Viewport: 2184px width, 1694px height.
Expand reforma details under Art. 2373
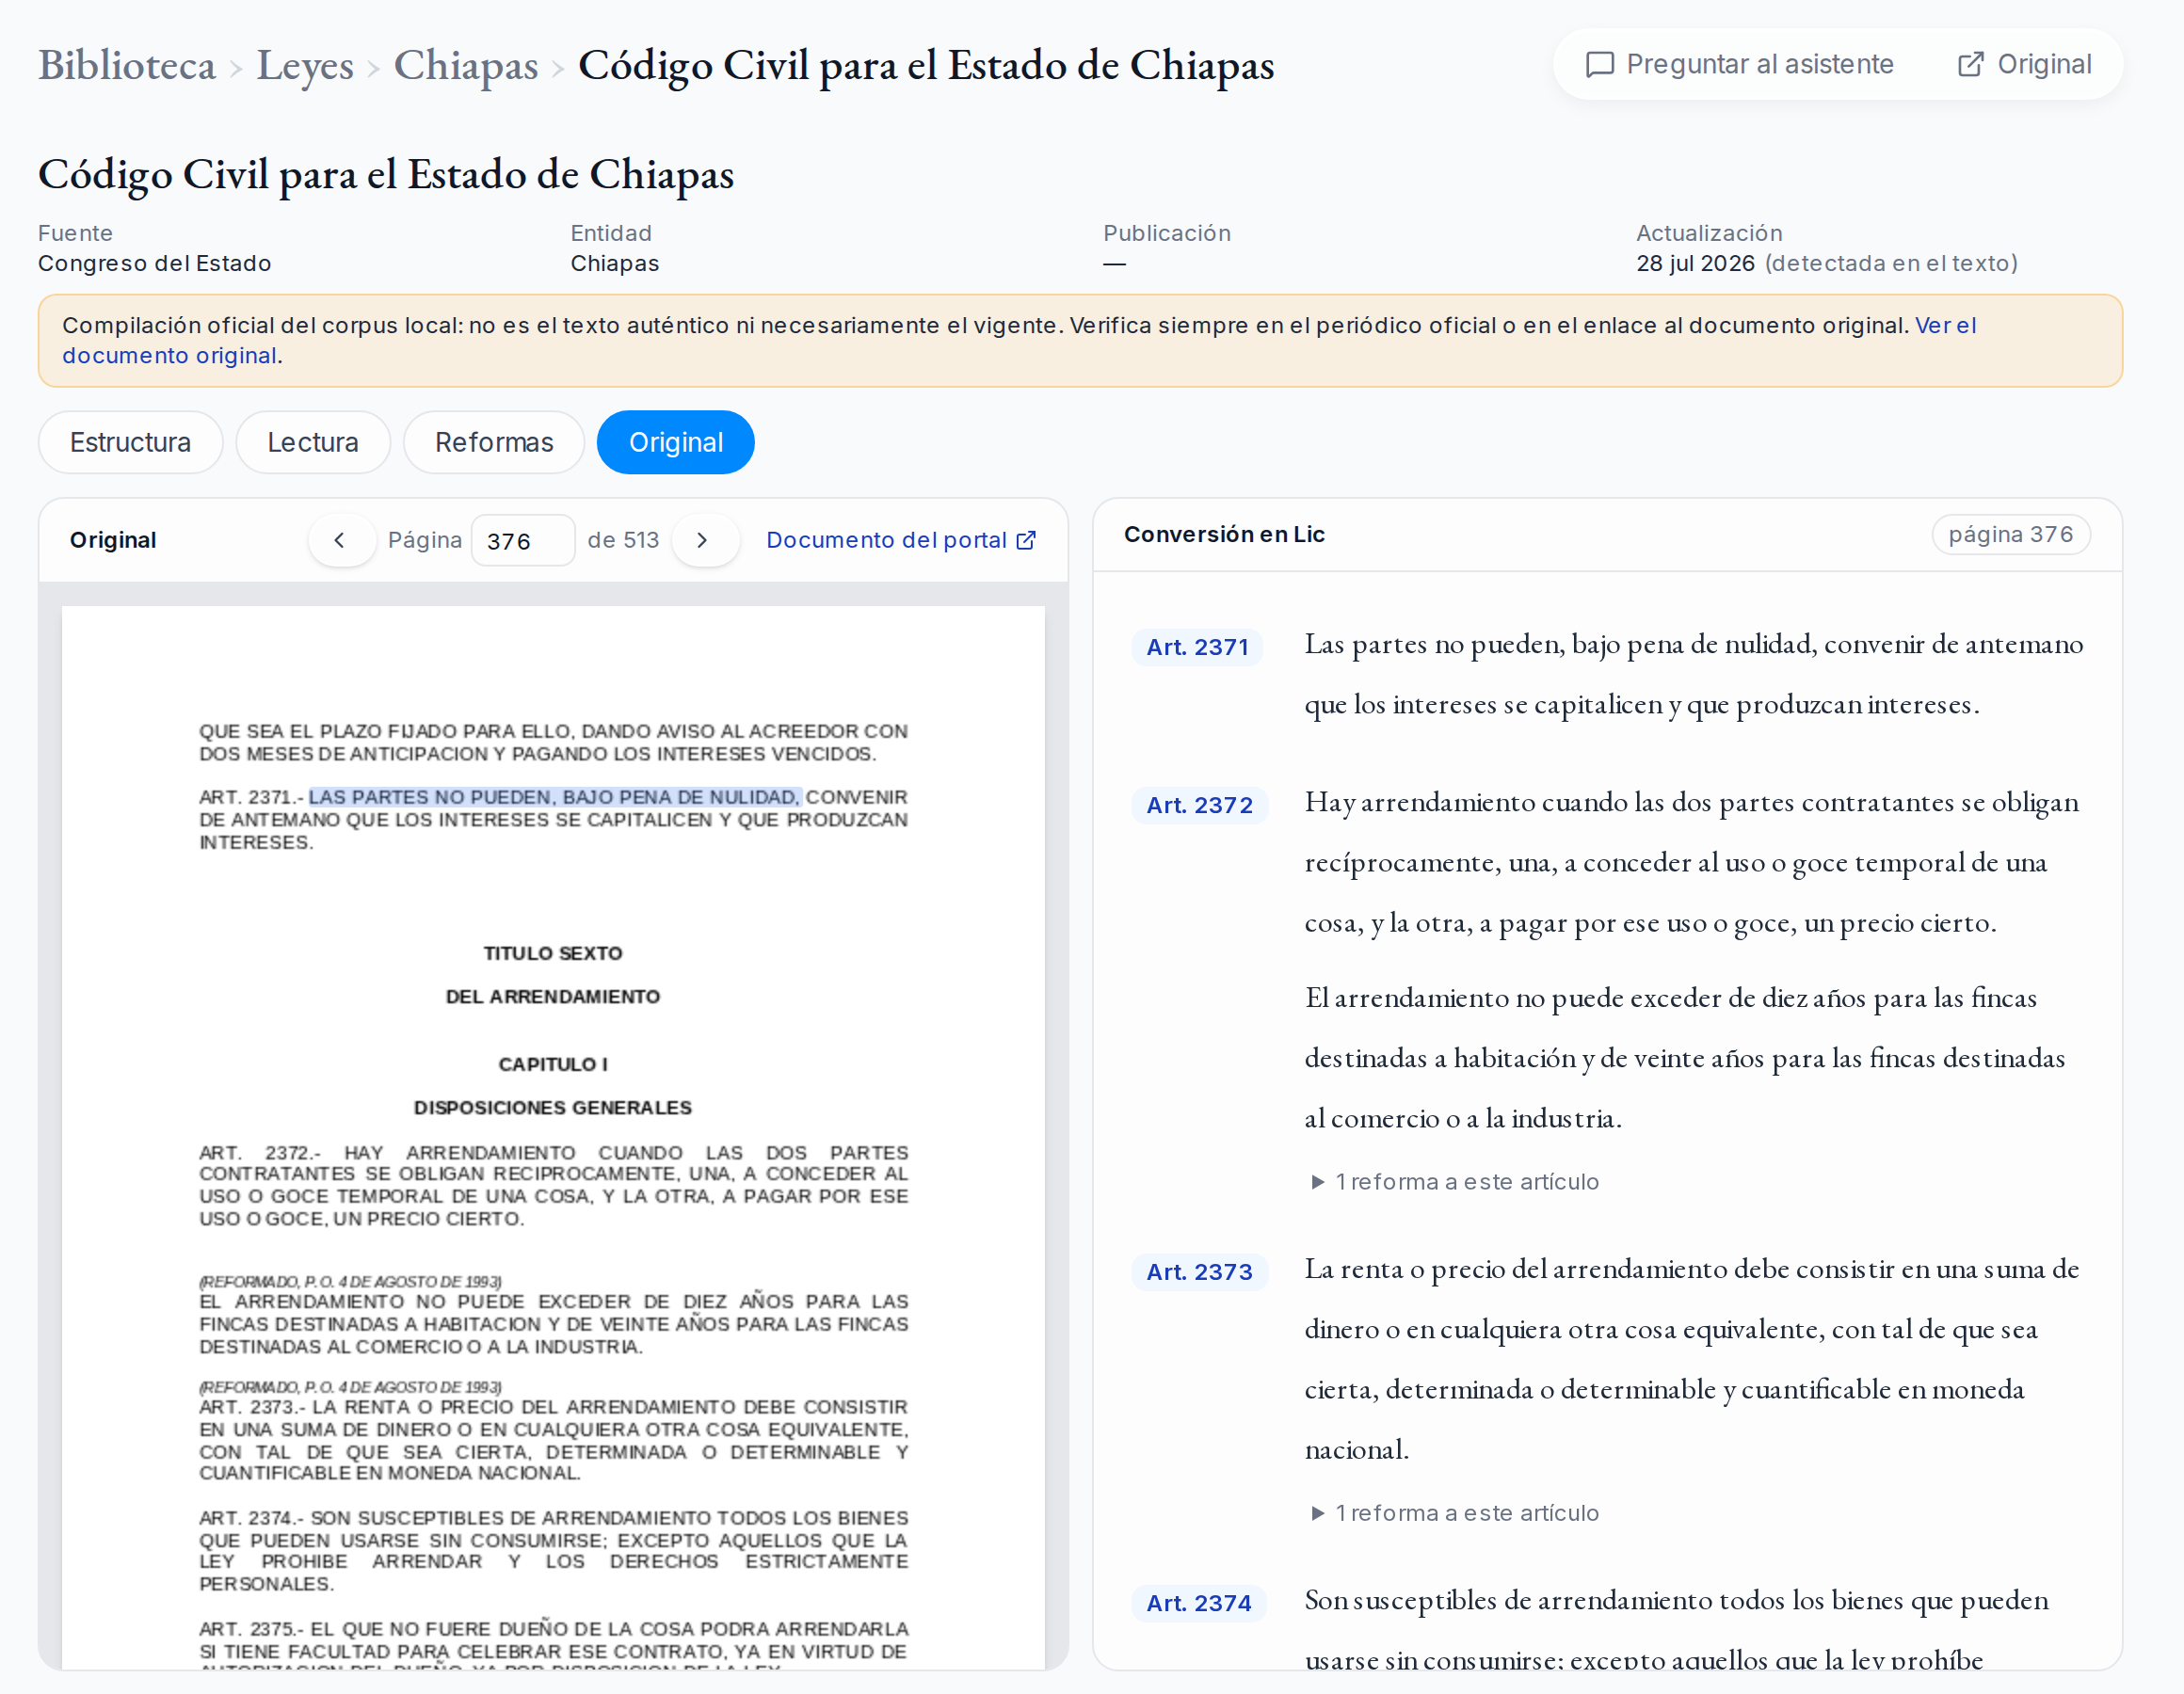tap(1456, 1513)
